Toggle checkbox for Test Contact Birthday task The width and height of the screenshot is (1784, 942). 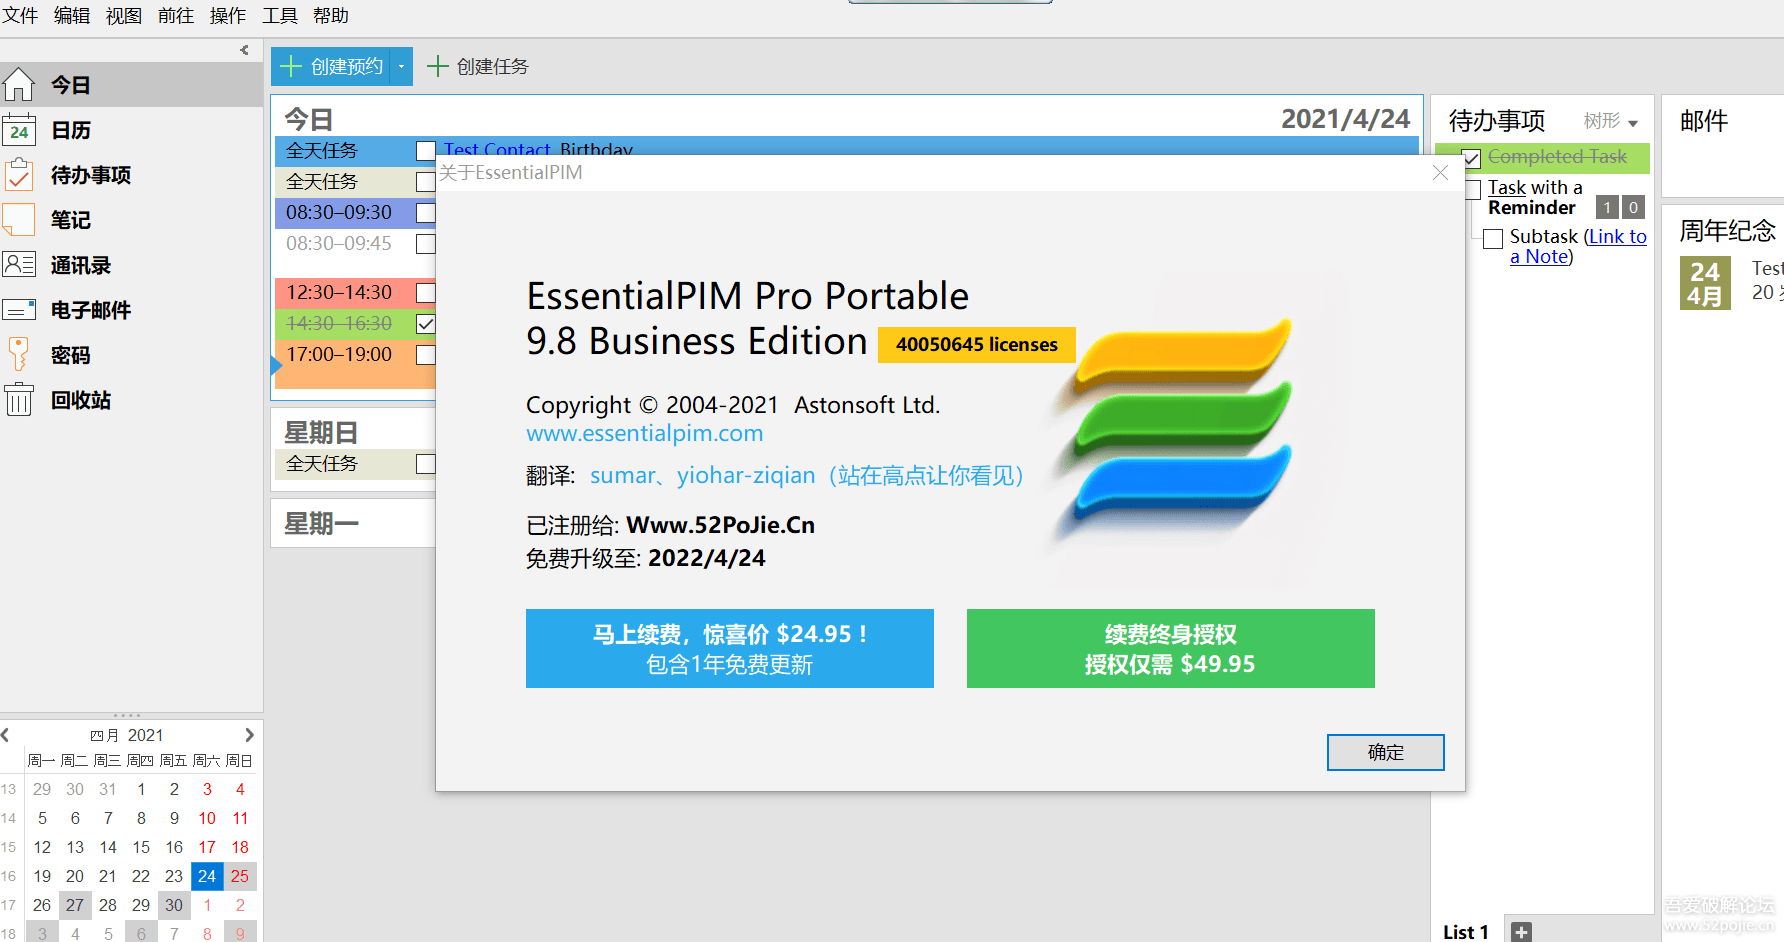click(x=426, y=151)
